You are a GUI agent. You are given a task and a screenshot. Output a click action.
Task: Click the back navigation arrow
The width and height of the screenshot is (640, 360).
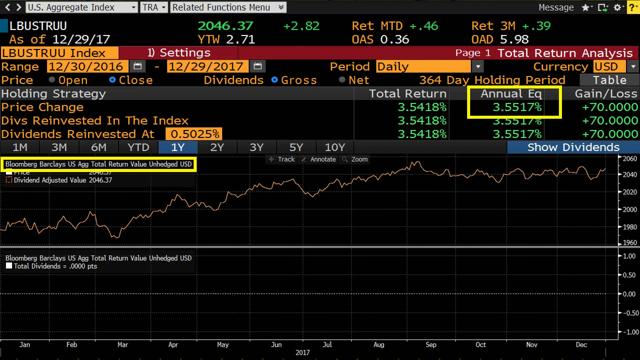coord(8,7)
